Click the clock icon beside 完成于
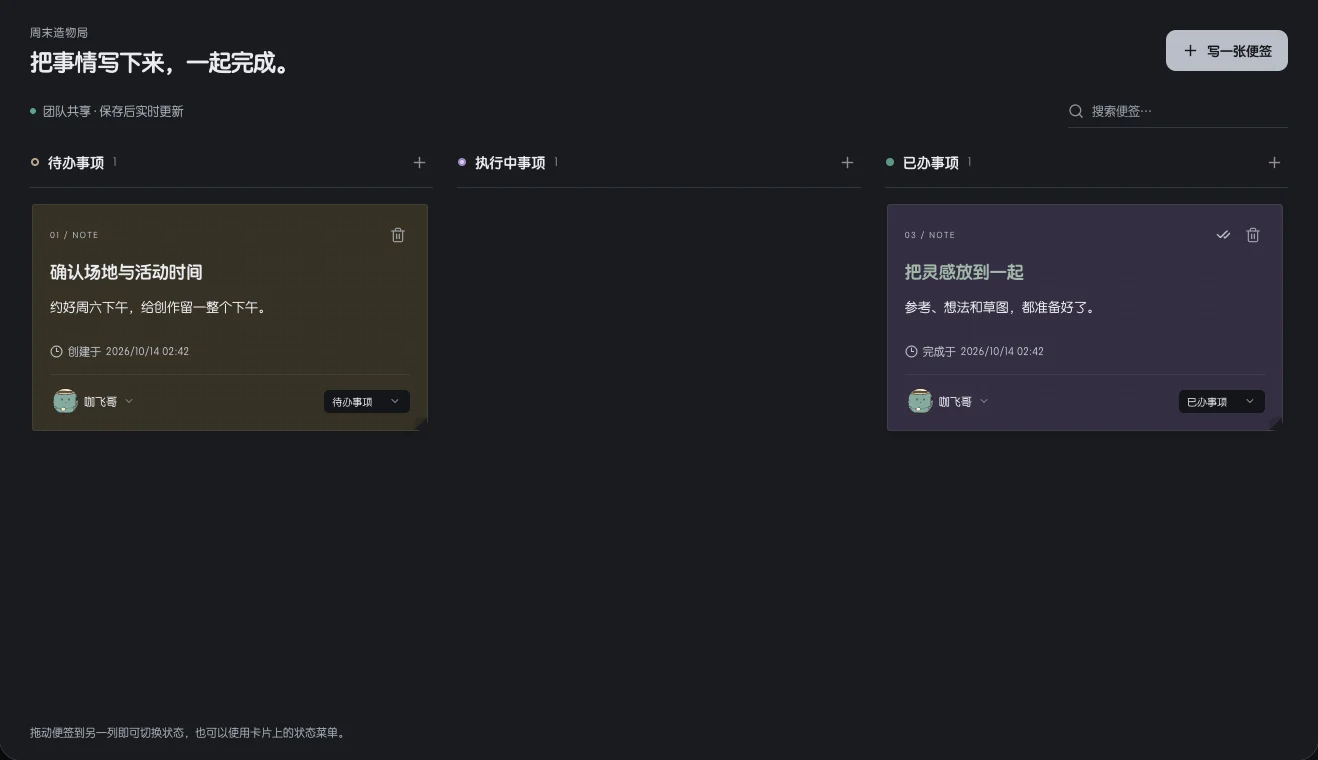The image size is (1318, 760). coord(911,352)
